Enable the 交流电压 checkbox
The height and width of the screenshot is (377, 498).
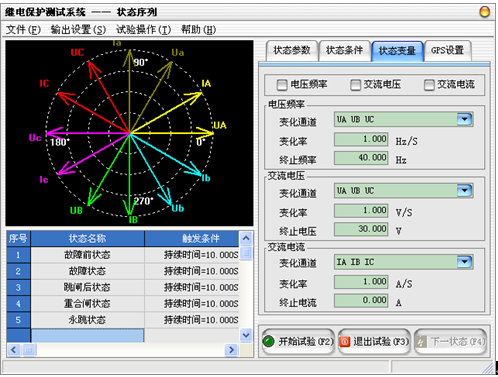(x=355, y=85)
